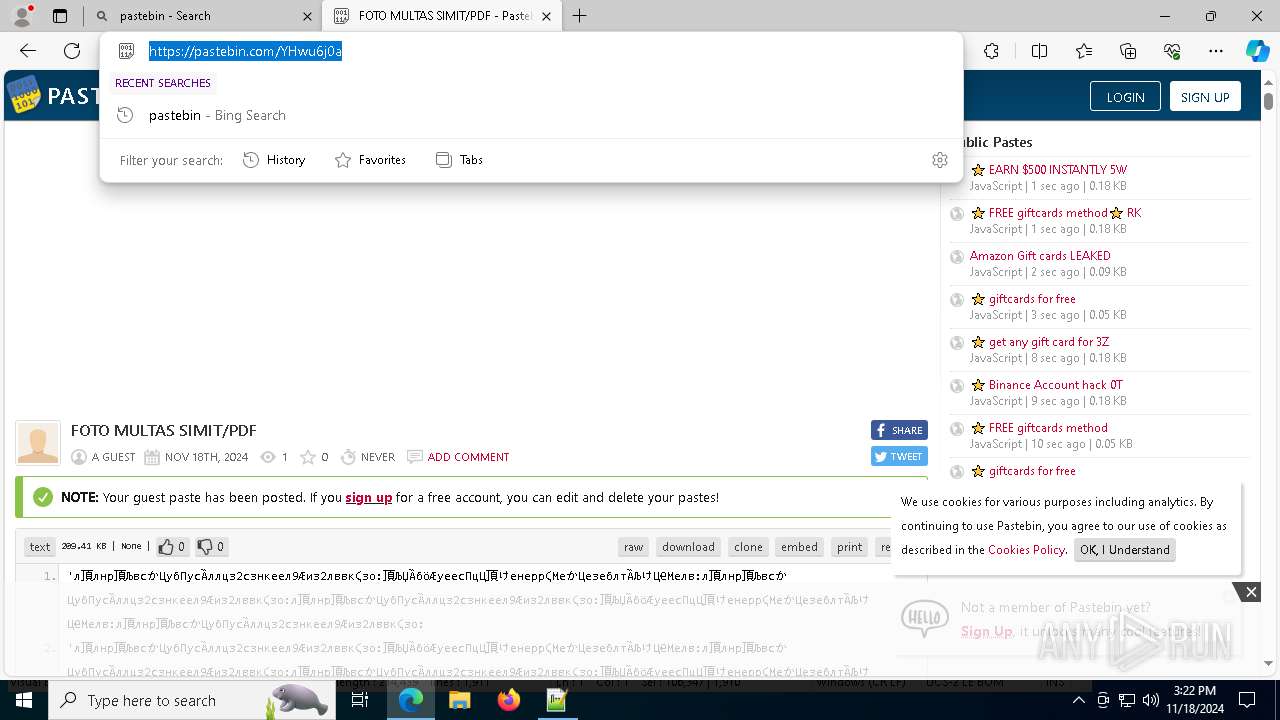The height and width of the screenshot is (720, 1280).
Task: Open 'get any gift card for 3Z' paste
Action: (1049, 342)
